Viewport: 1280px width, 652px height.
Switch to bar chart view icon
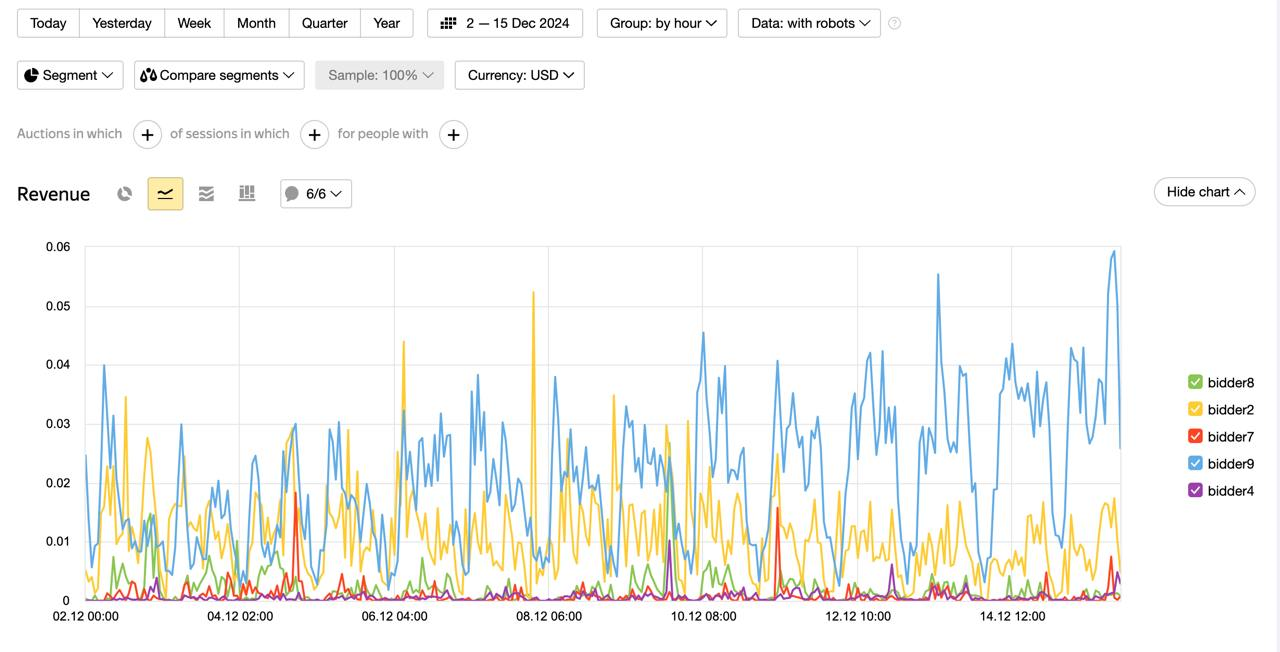(x=247, y=194)
